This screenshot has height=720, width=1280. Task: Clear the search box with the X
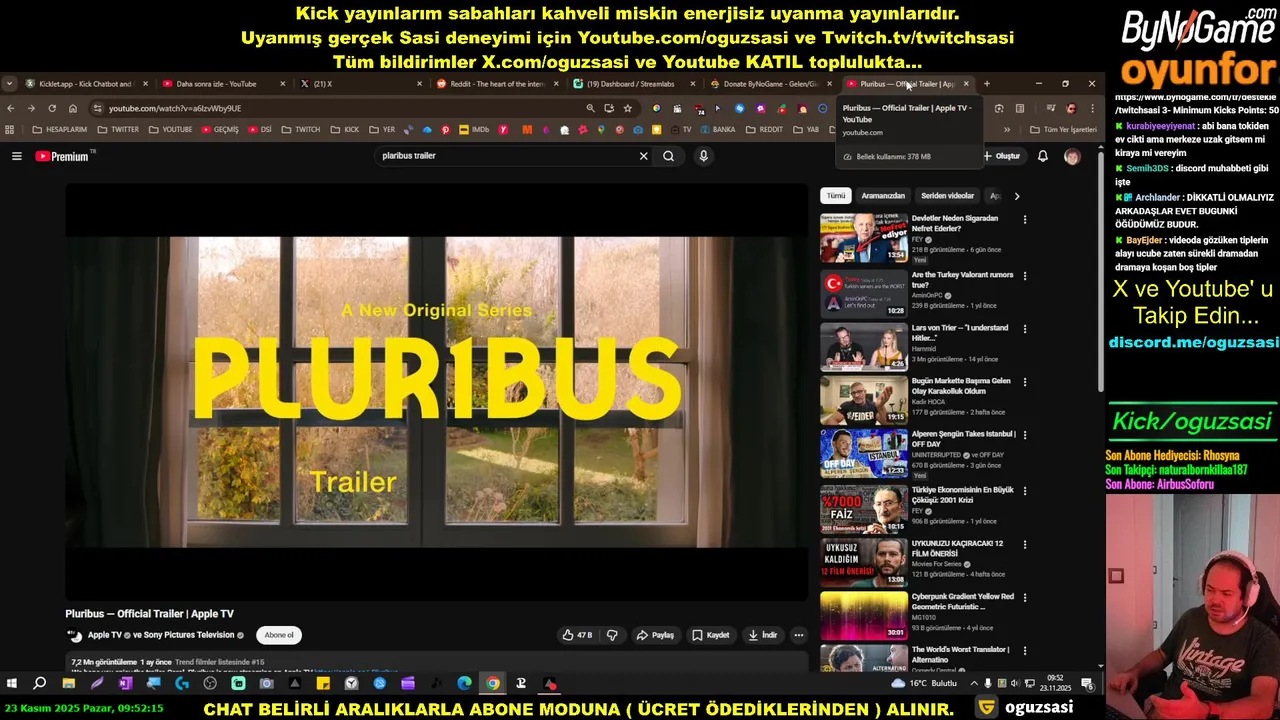[x=643, y=156]
